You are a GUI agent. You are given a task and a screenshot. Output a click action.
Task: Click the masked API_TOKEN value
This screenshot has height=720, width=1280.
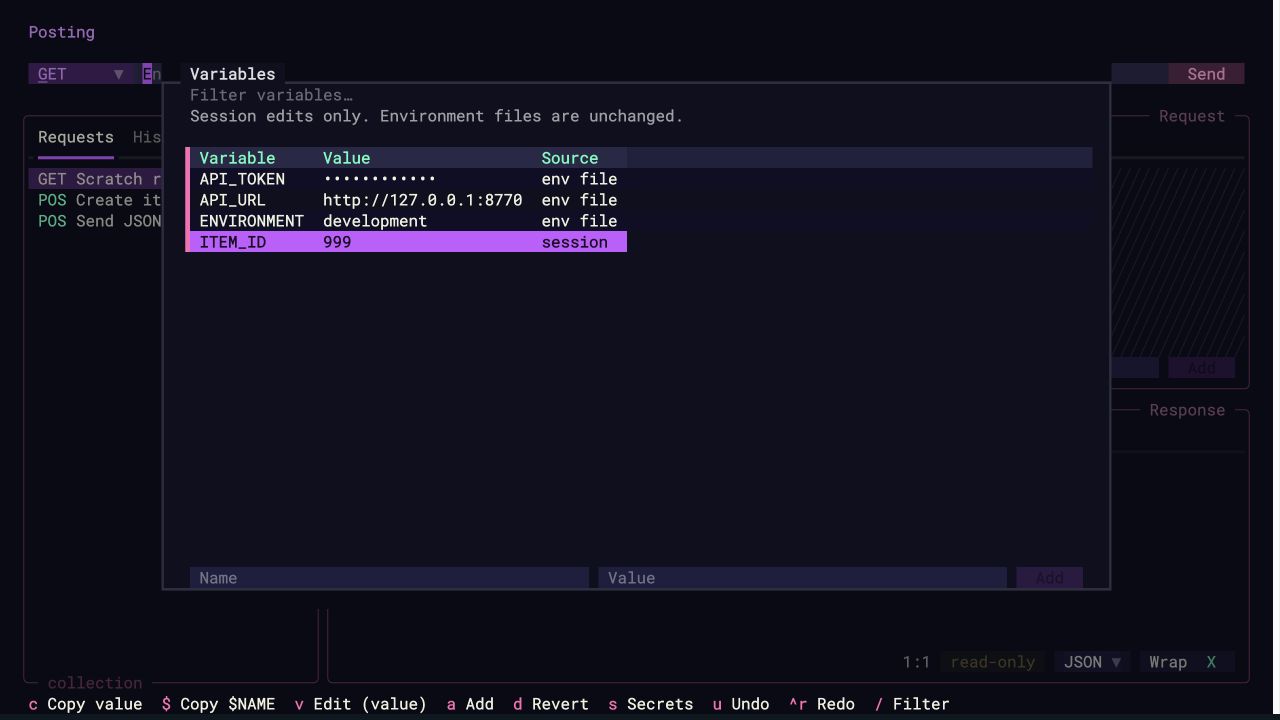tap(379, 179)
